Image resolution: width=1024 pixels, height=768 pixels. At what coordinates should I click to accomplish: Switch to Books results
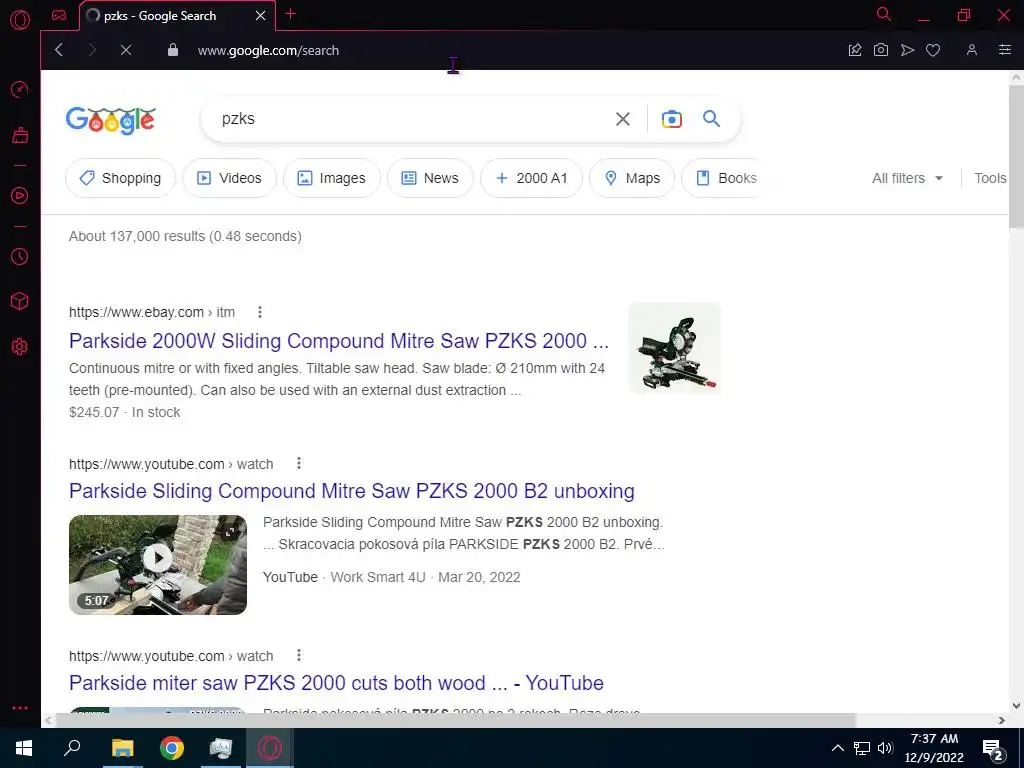click(726, 178)
